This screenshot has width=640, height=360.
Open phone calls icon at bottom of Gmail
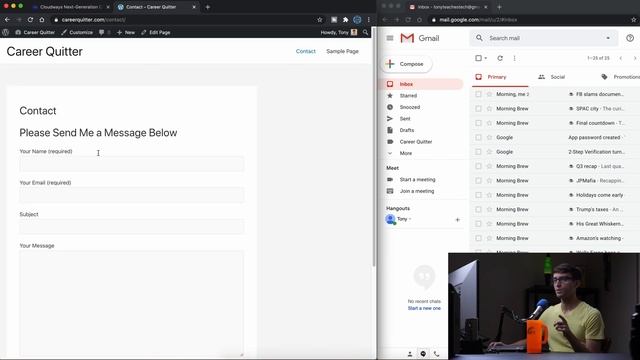pos(436,354)
